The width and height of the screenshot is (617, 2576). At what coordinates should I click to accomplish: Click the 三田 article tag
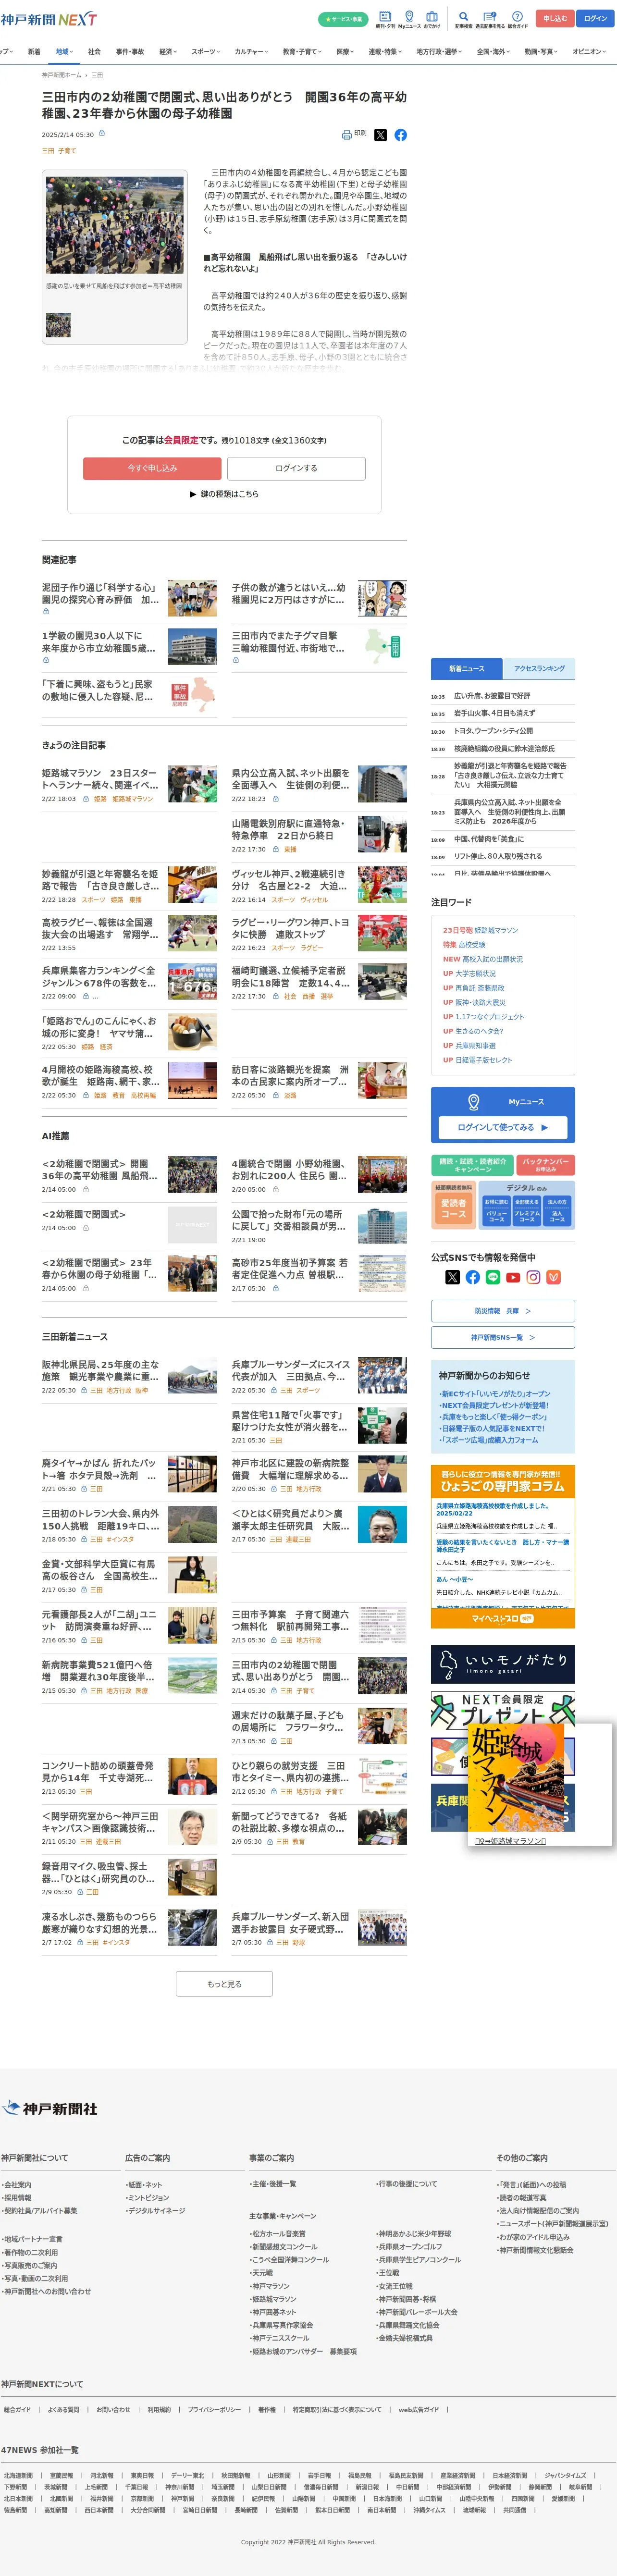coord(48,151)
